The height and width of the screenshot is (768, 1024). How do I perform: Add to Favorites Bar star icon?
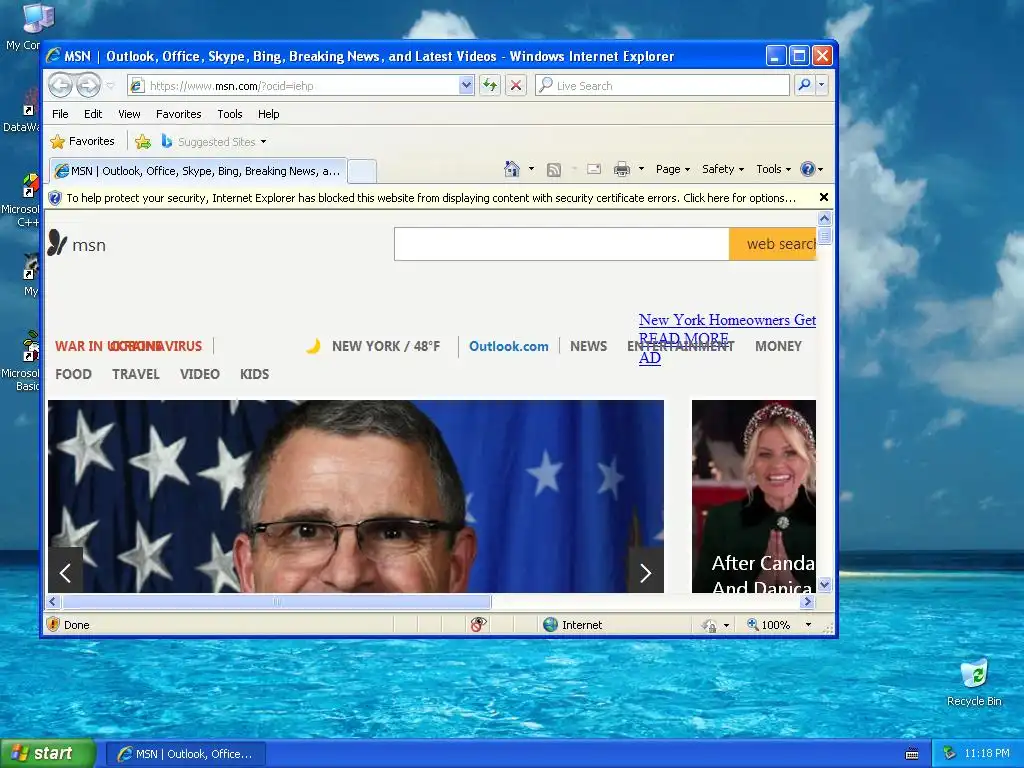142,141
